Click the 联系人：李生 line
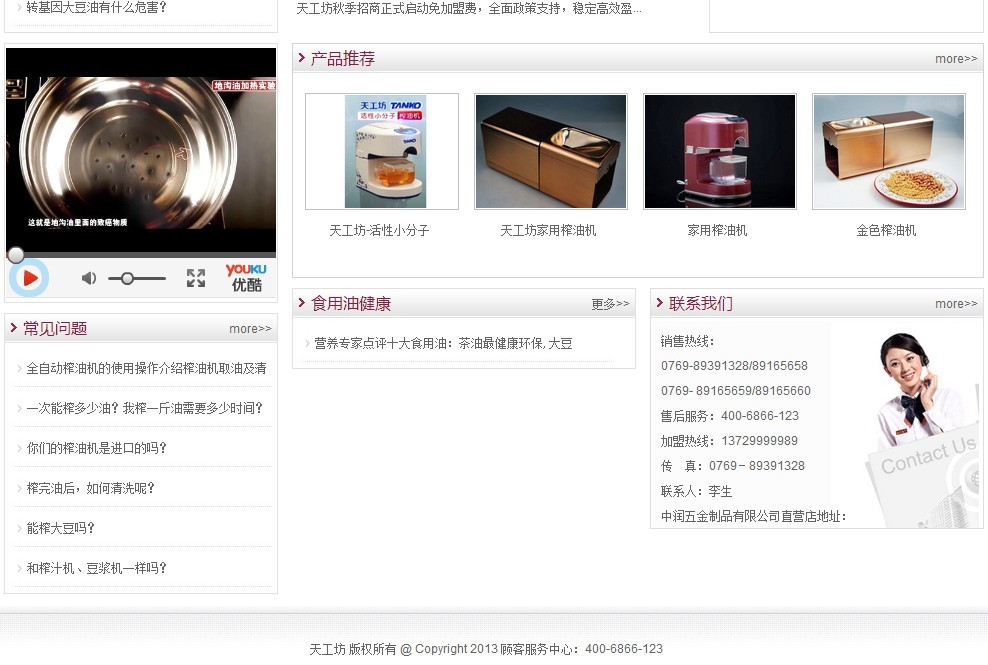Image resolution: width=988 pixels, height=665 pixels. pyautogui.click(x=696, y=492)
